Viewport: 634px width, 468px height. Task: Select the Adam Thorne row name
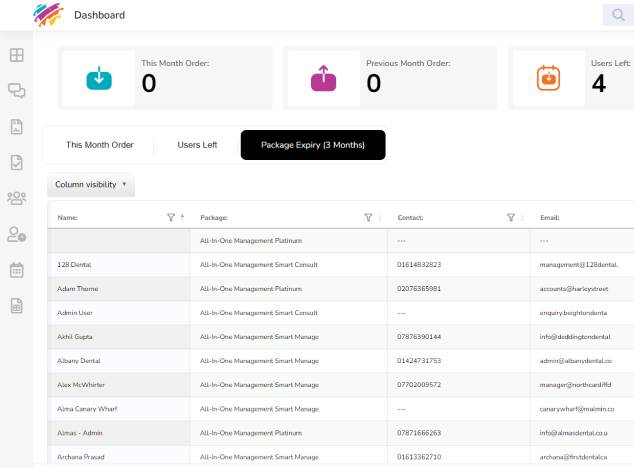coord(78,288)
